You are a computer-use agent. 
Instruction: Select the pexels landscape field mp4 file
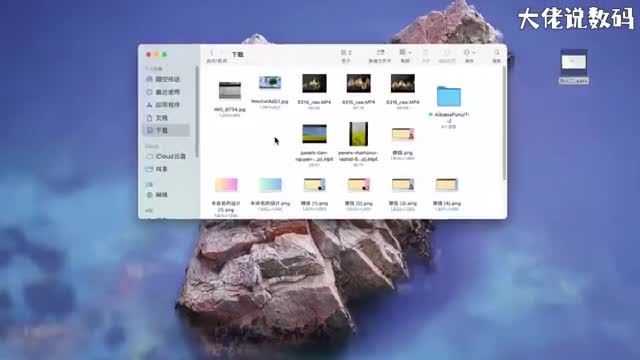click(314, 134)
